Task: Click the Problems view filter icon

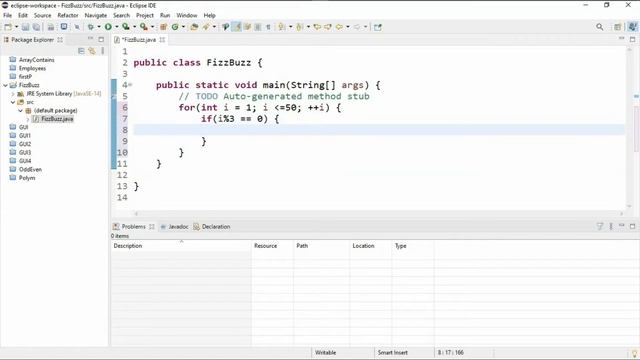Action: tap(600, 226)
